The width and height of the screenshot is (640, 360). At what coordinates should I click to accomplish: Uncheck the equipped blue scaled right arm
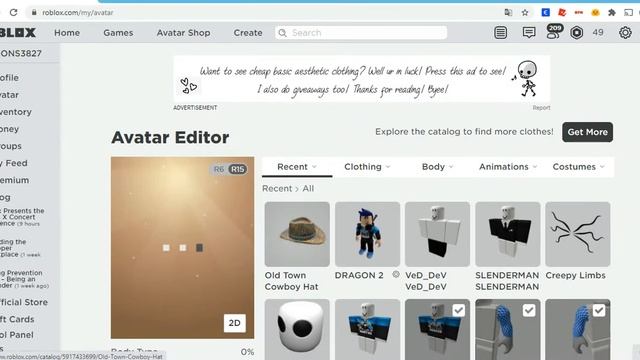point(599,311)
